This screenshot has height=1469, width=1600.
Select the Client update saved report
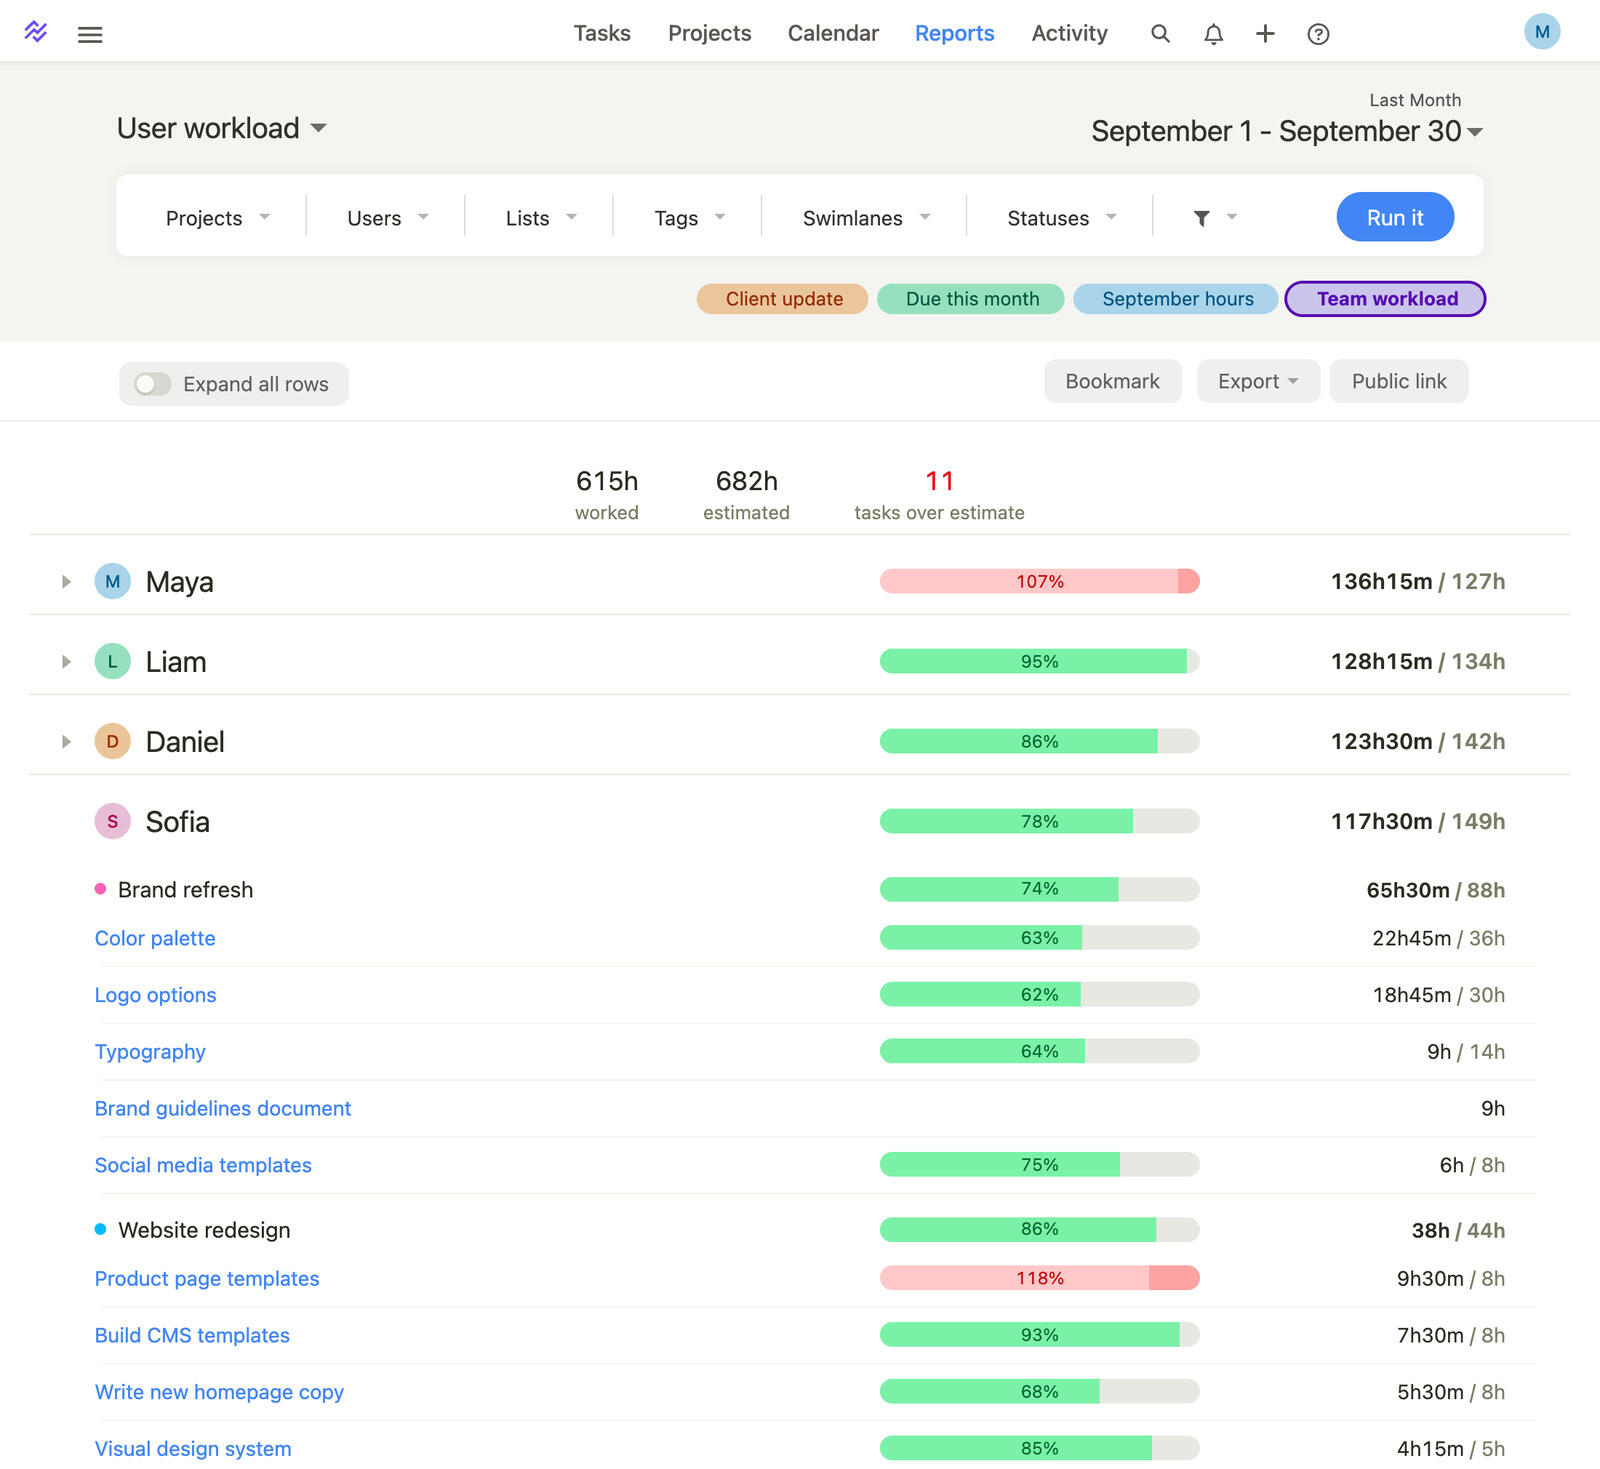pyautogui.click(x=783, y=299)
